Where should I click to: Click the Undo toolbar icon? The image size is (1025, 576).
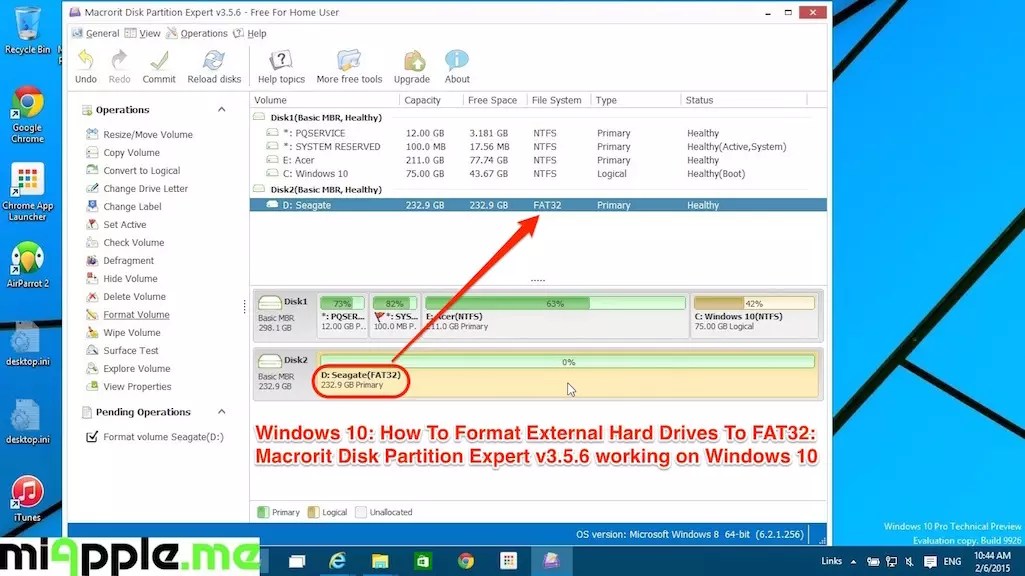85,65
